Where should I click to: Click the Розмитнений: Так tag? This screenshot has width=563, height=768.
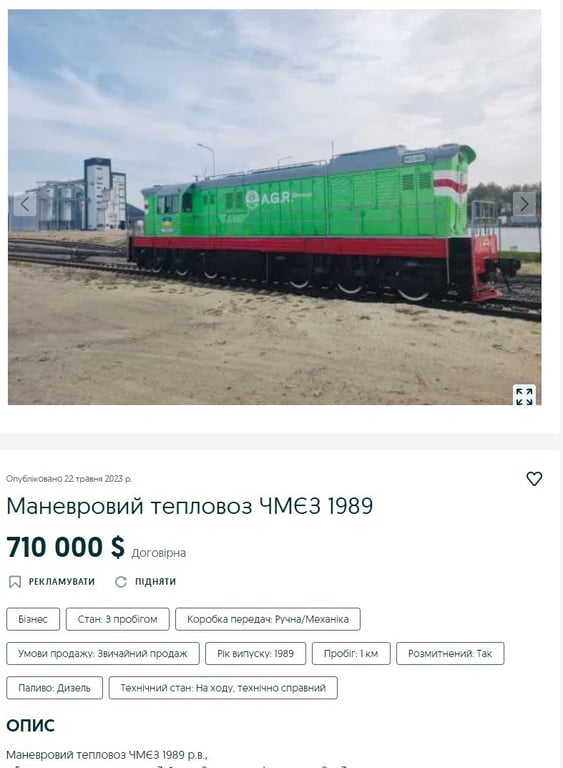tap(450, 653)
